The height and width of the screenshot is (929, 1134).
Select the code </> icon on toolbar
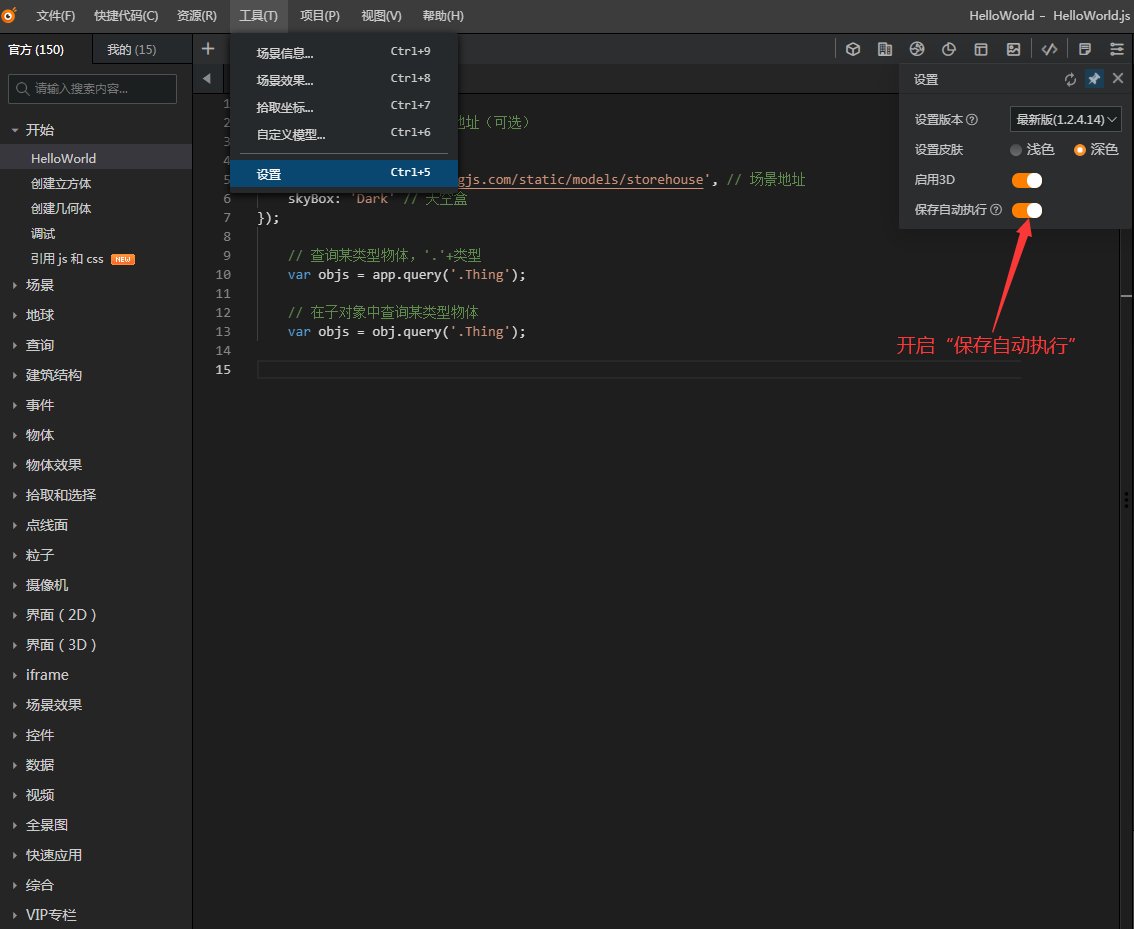[x=1049, y=48]
